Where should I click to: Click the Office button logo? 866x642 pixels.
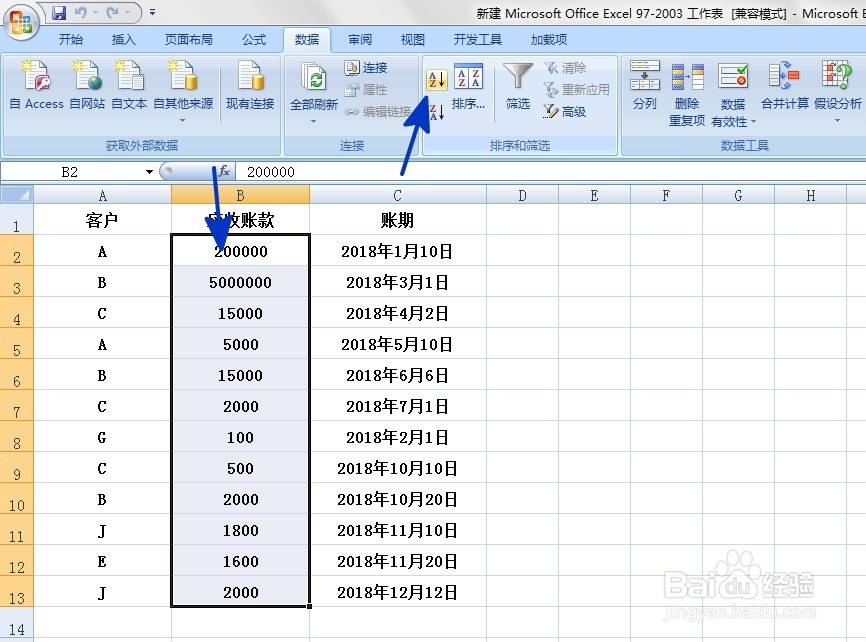point(20,22)
